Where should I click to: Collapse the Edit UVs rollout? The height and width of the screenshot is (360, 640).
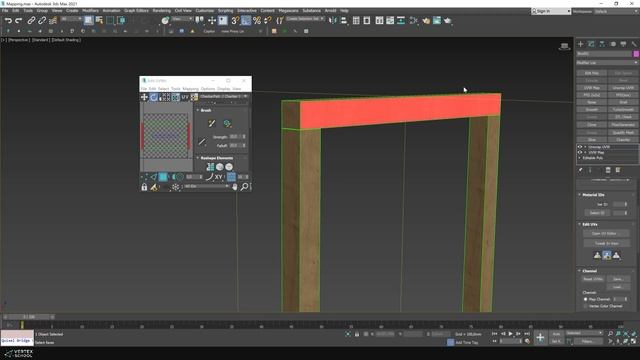(x=590, y=224)
